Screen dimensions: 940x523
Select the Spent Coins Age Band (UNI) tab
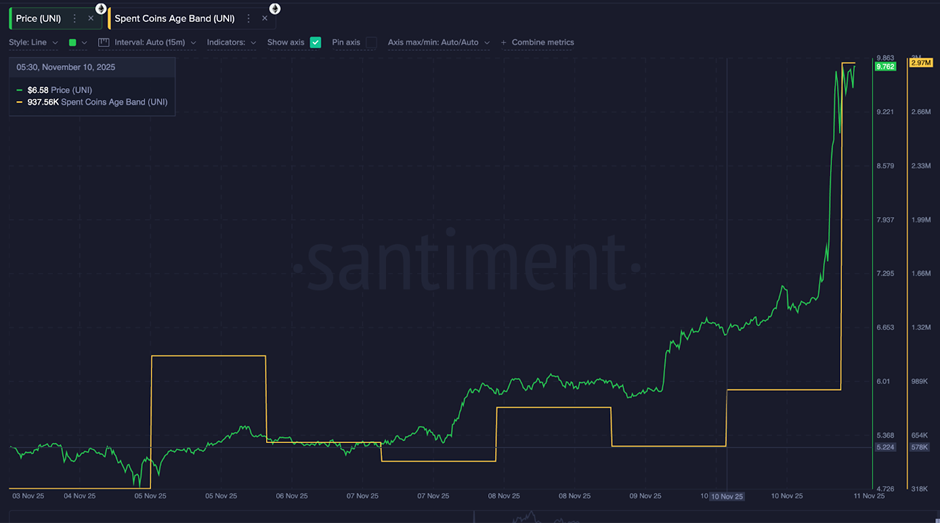175,18
